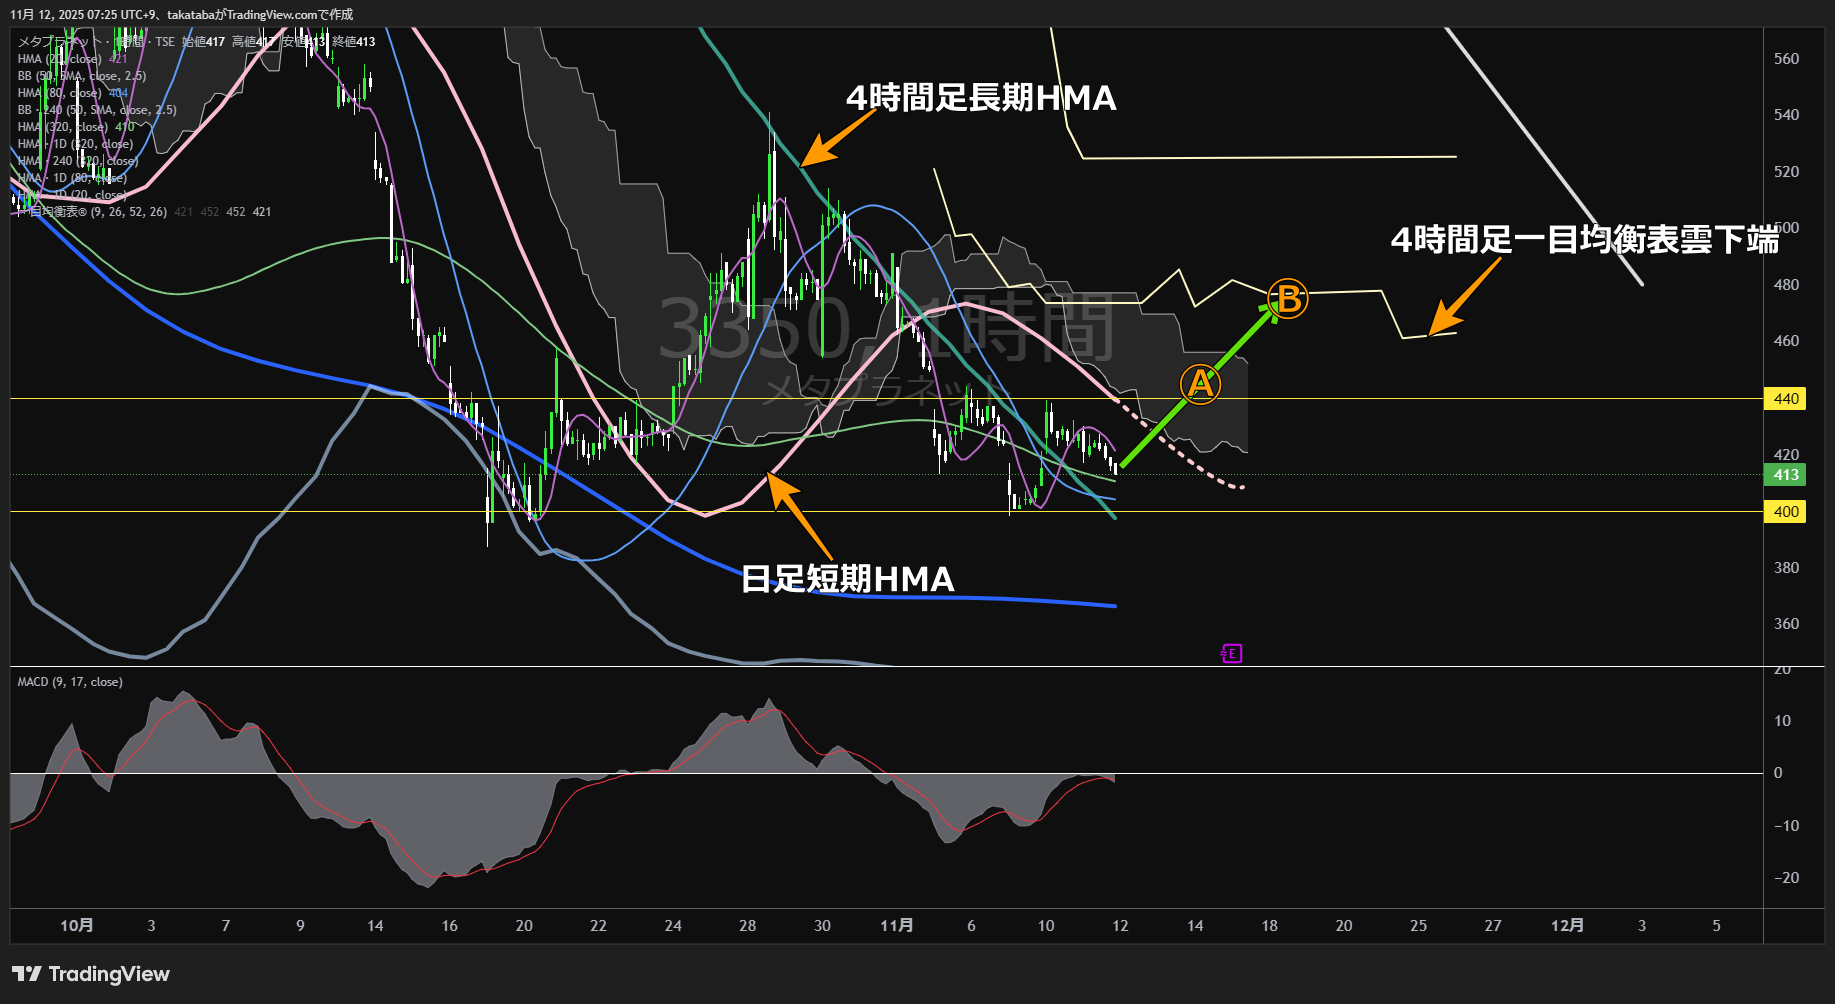Click the yellow 400 price label
The width and height of the screenshot is (1835, 1004).
pos(1786,512)
